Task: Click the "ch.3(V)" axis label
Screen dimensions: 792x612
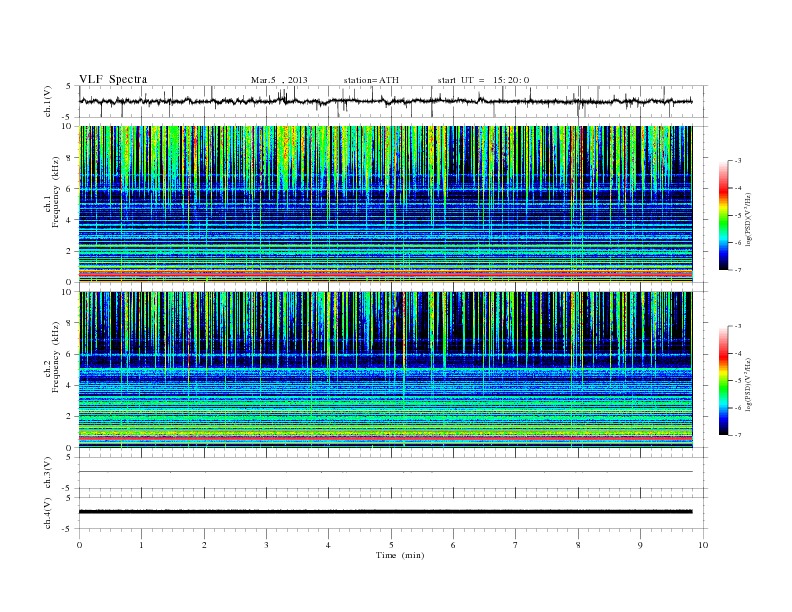Action: click(47, 472)
